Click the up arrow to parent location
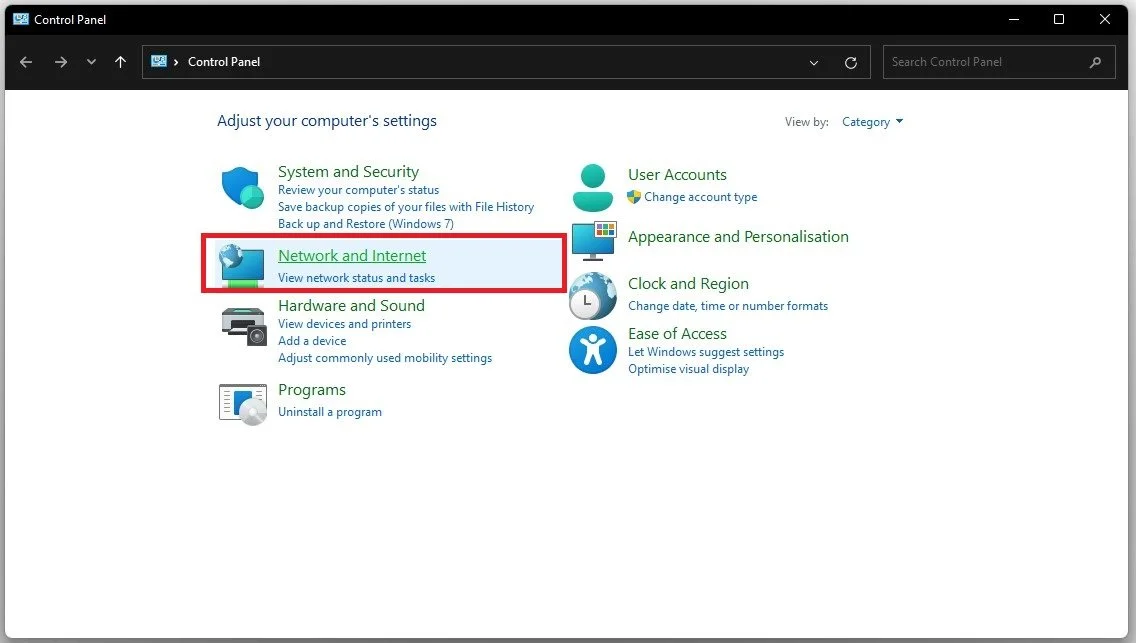 [120, 62]
